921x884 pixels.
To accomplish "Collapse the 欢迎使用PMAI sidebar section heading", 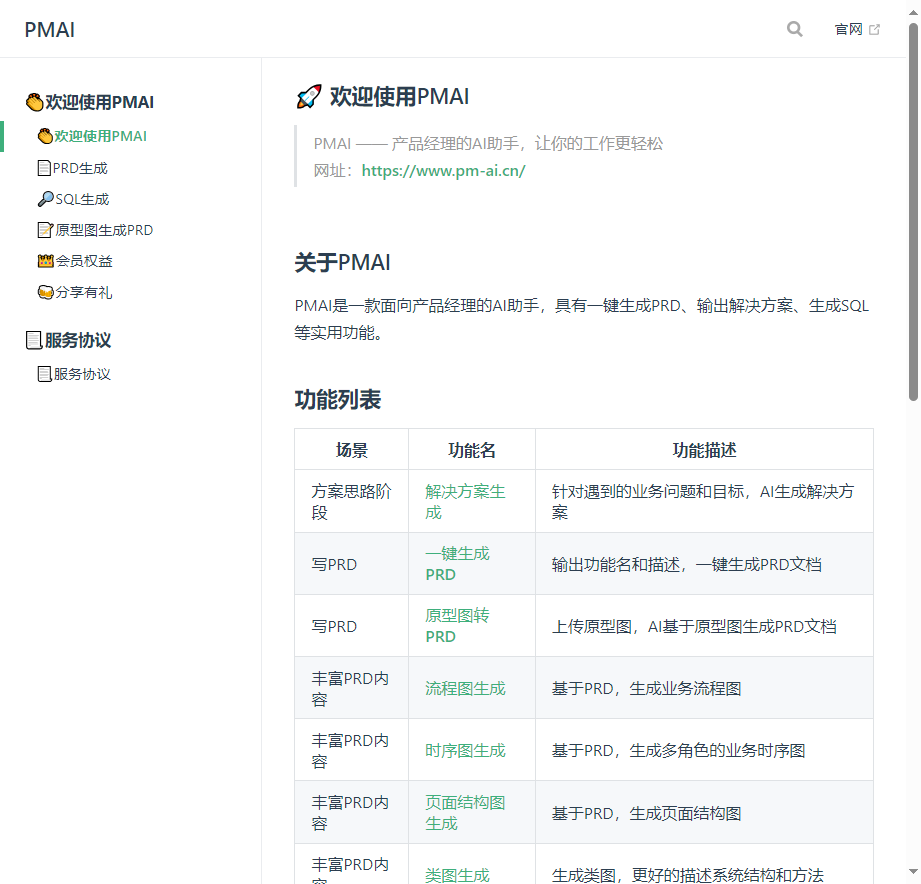I will (x=90, y=102).
